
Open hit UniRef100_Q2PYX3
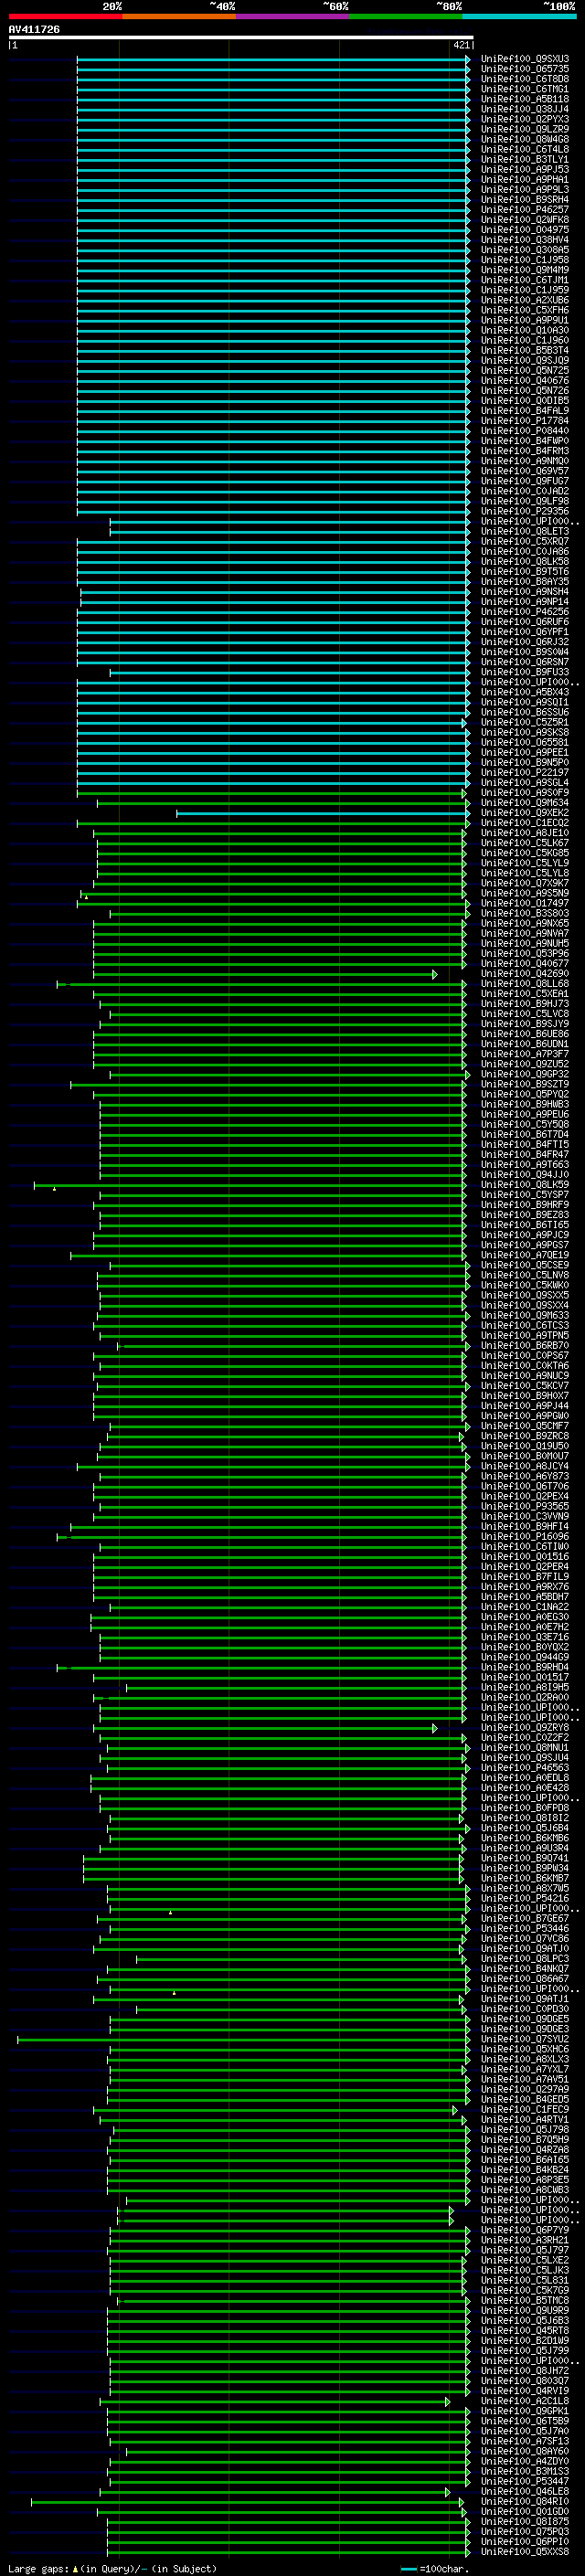tap(525, 119)
